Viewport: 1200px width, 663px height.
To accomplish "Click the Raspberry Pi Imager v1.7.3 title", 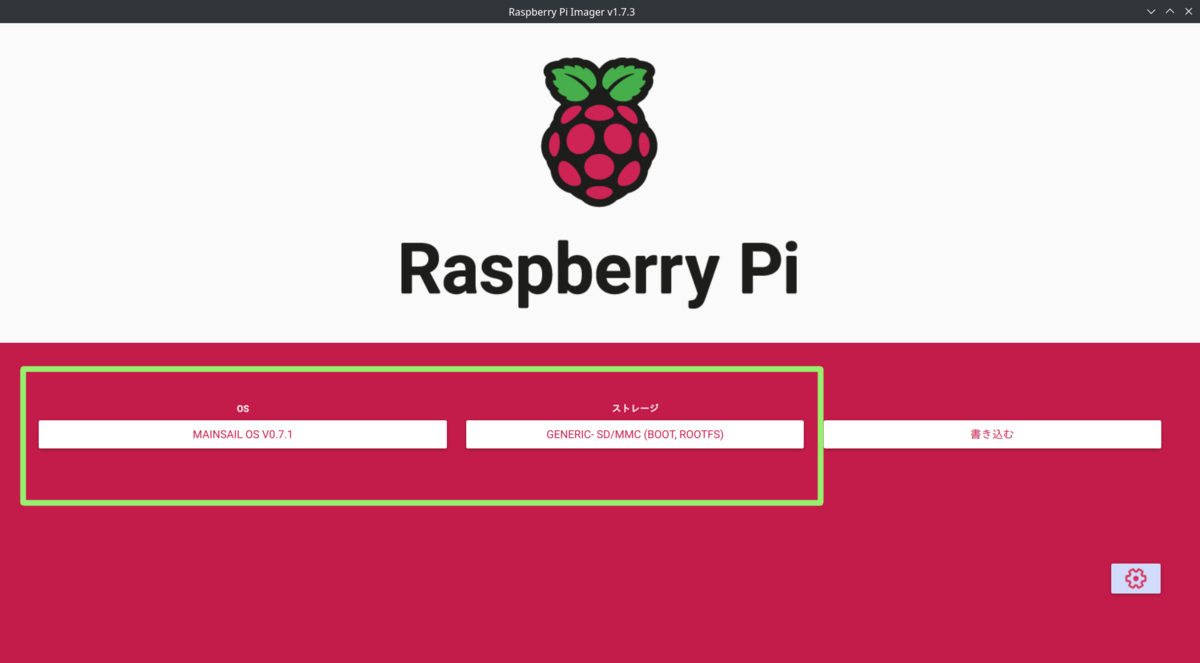I will (x=572, y=11).
